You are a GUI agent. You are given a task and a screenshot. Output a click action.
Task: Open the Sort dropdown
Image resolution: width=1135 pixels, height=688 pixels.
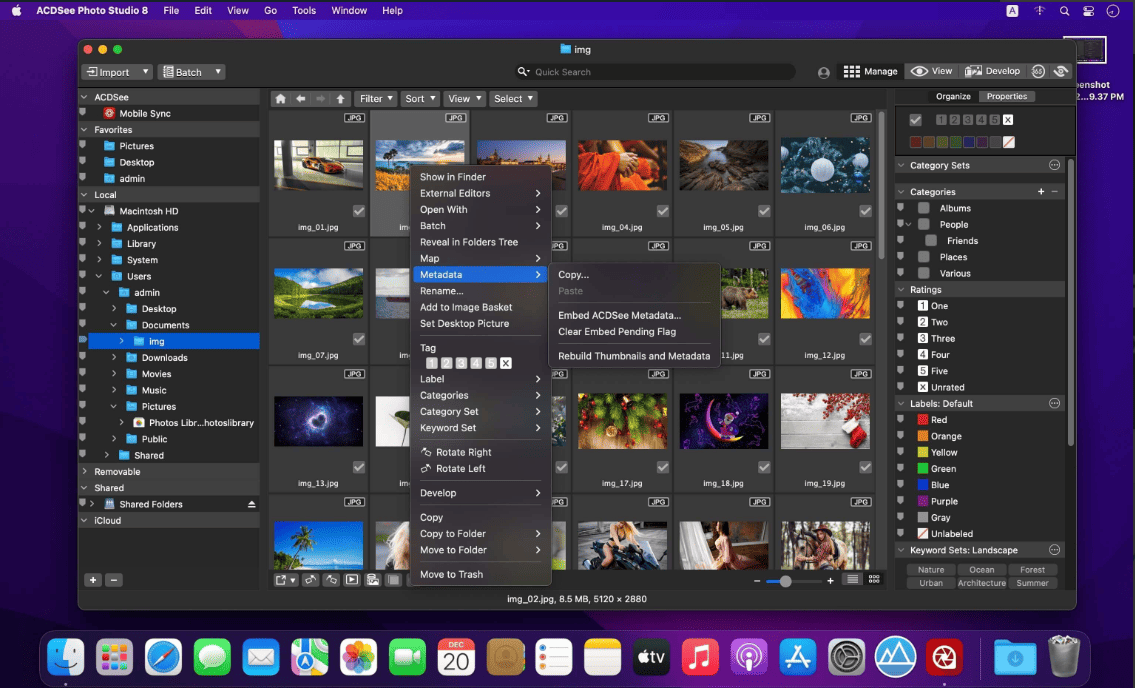[420, 98]
